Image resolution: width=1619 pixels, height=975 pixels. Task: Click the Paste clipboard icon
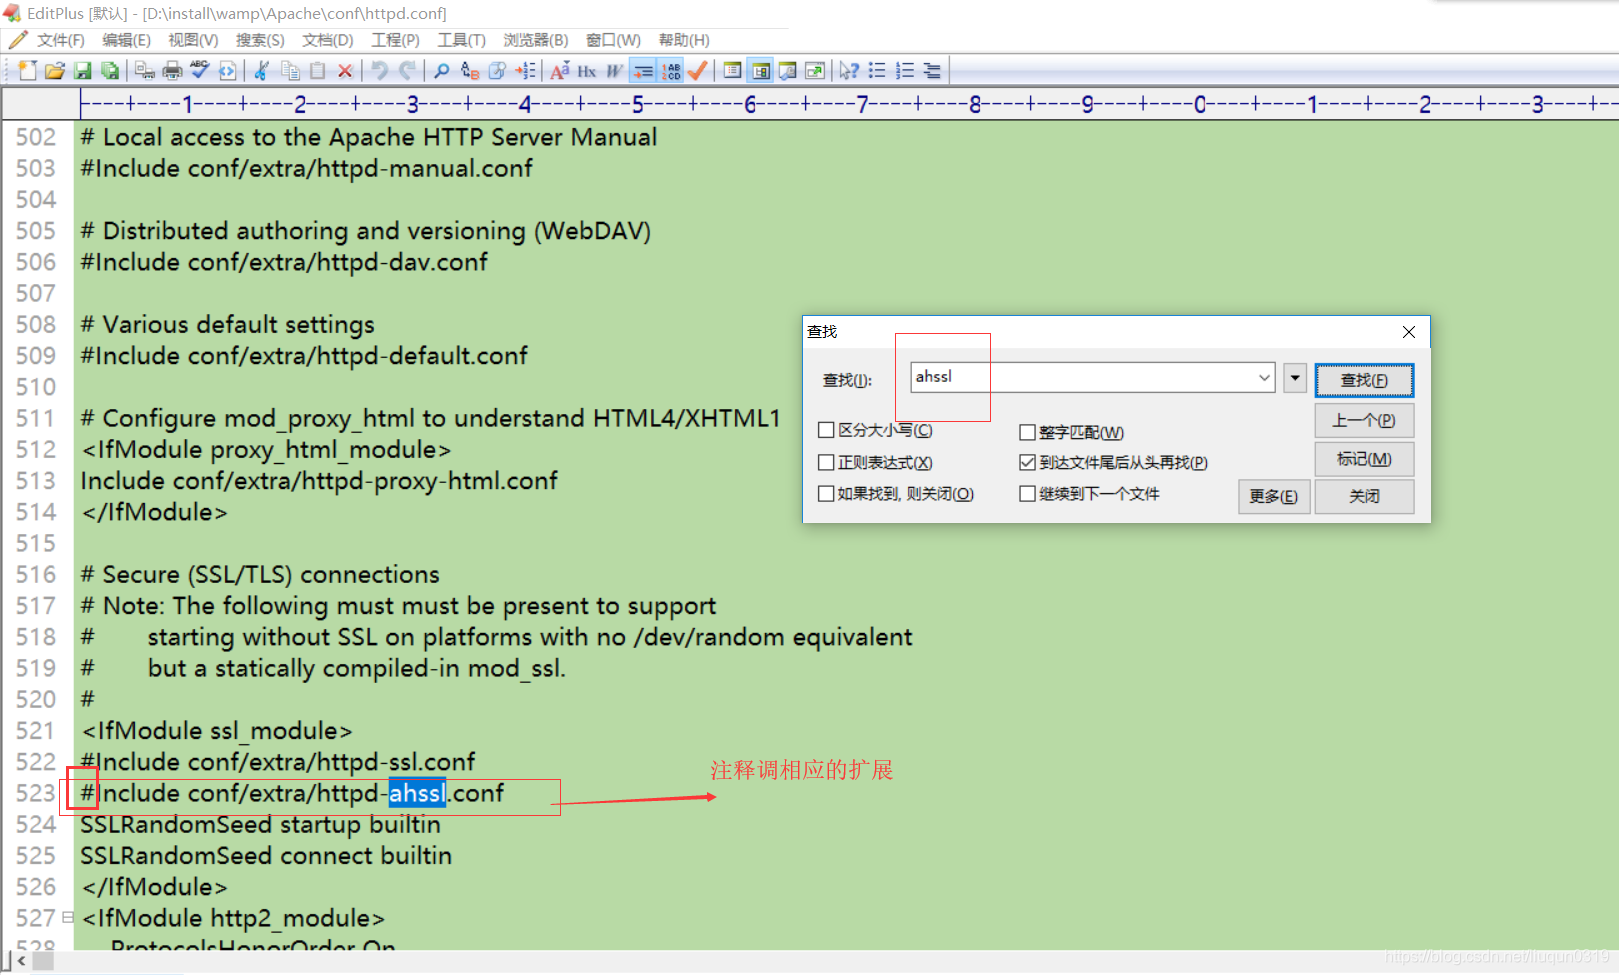tap(317, 70)
